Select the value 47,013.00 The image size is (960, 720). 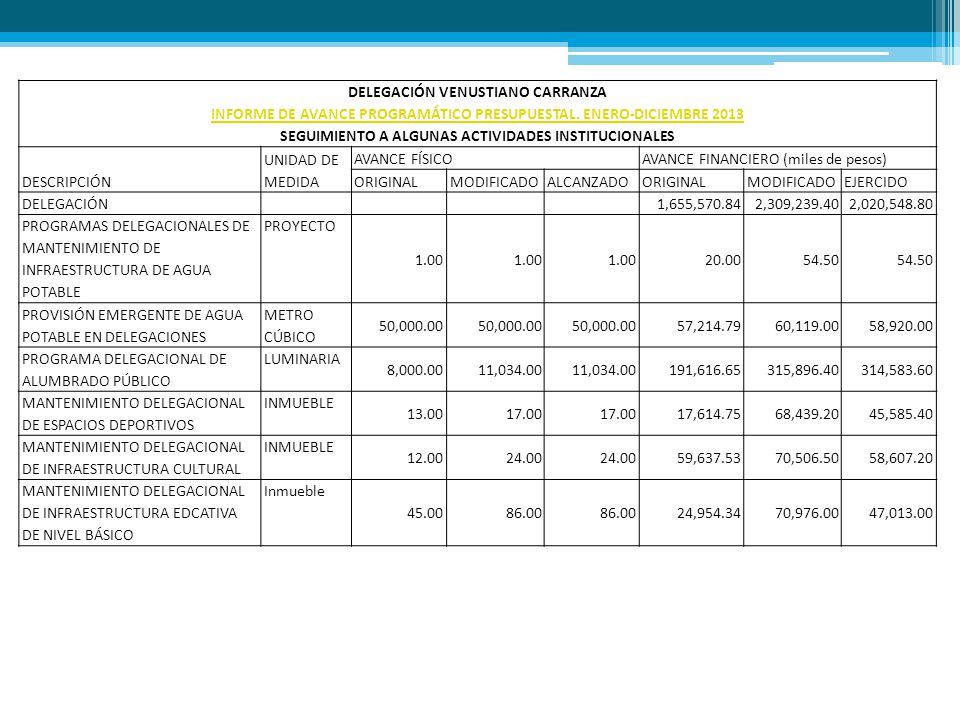(901, 513)
